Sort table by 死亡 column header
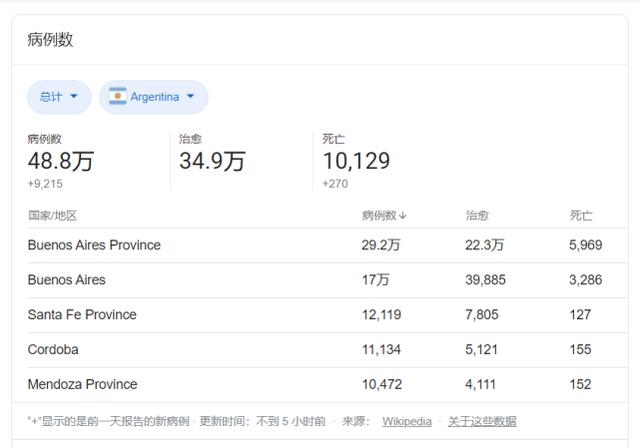 (x=581, y=215)
